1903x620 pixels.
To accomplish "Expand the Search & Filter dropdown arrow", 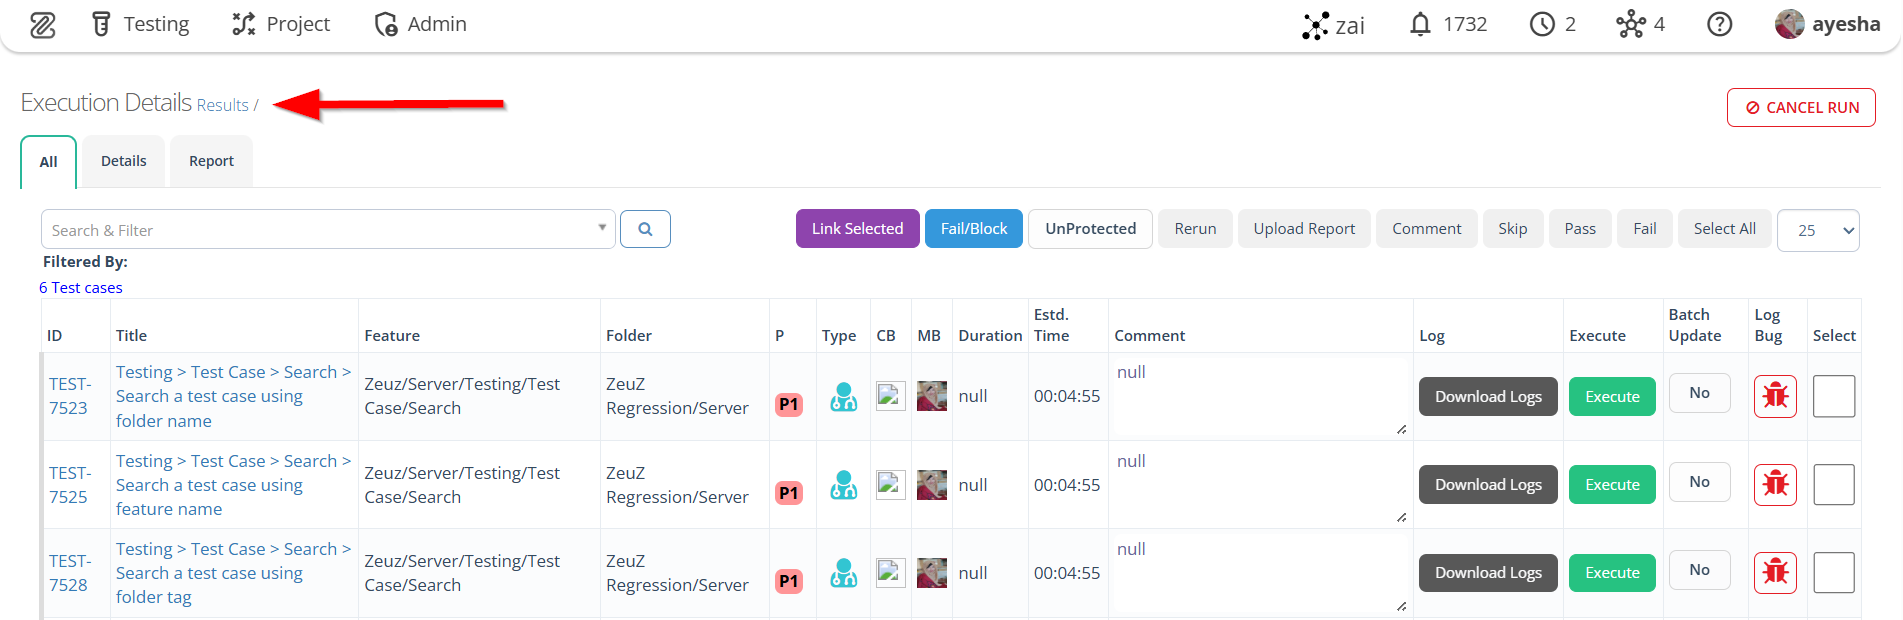I will pyautogui.click(x=602, y=228).
